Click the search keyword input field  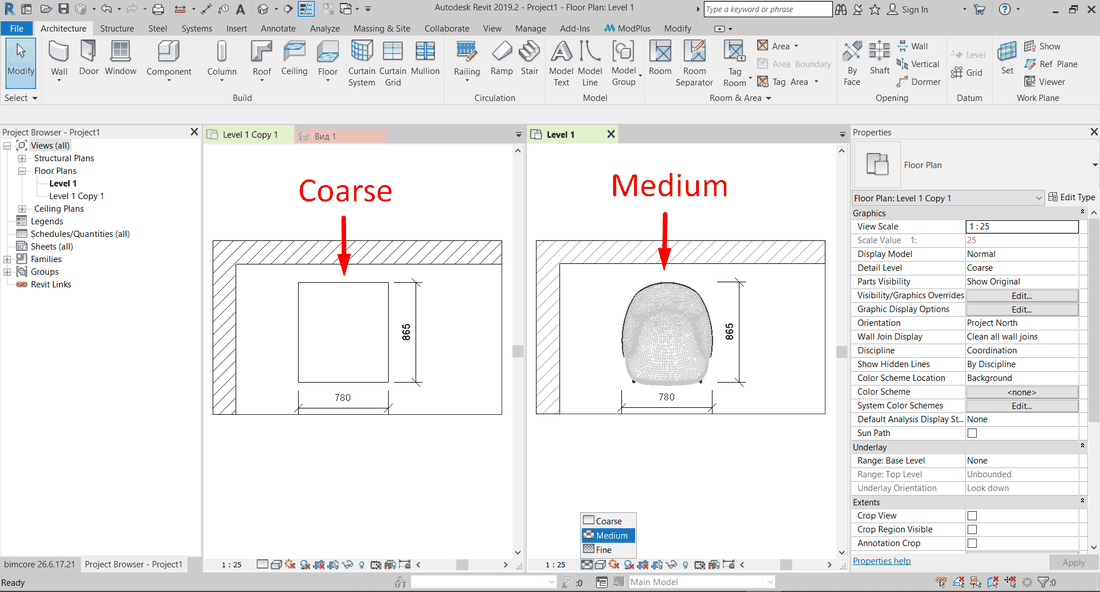(x=767, y=10)
